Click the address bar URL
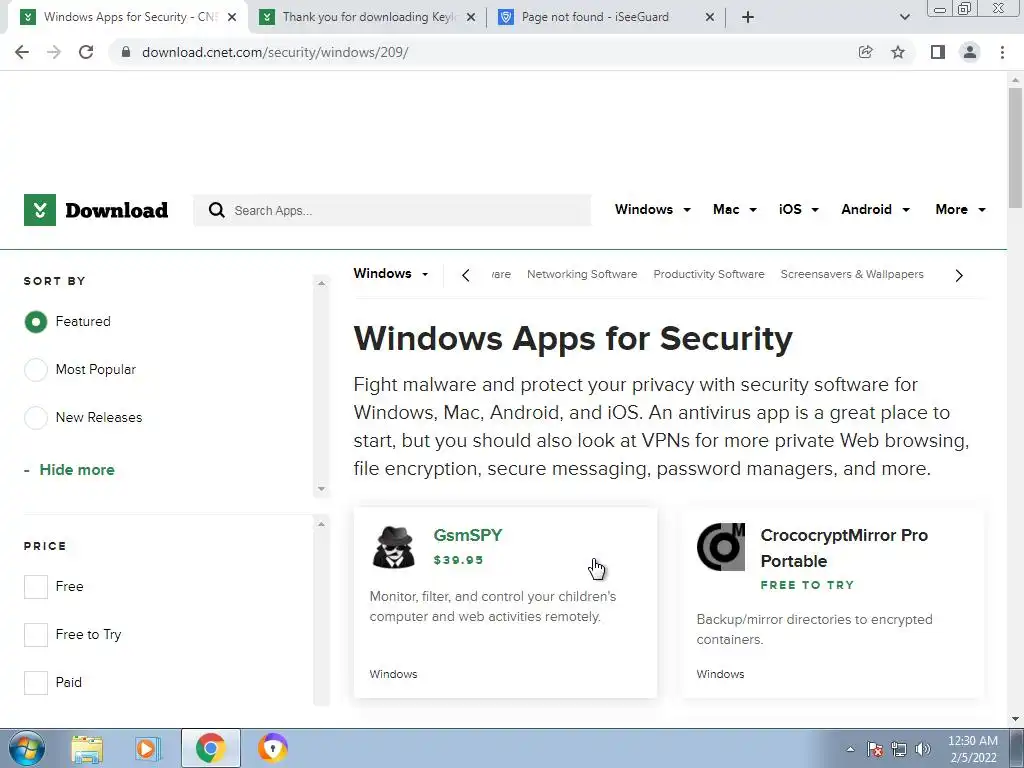 click(275, 52)
